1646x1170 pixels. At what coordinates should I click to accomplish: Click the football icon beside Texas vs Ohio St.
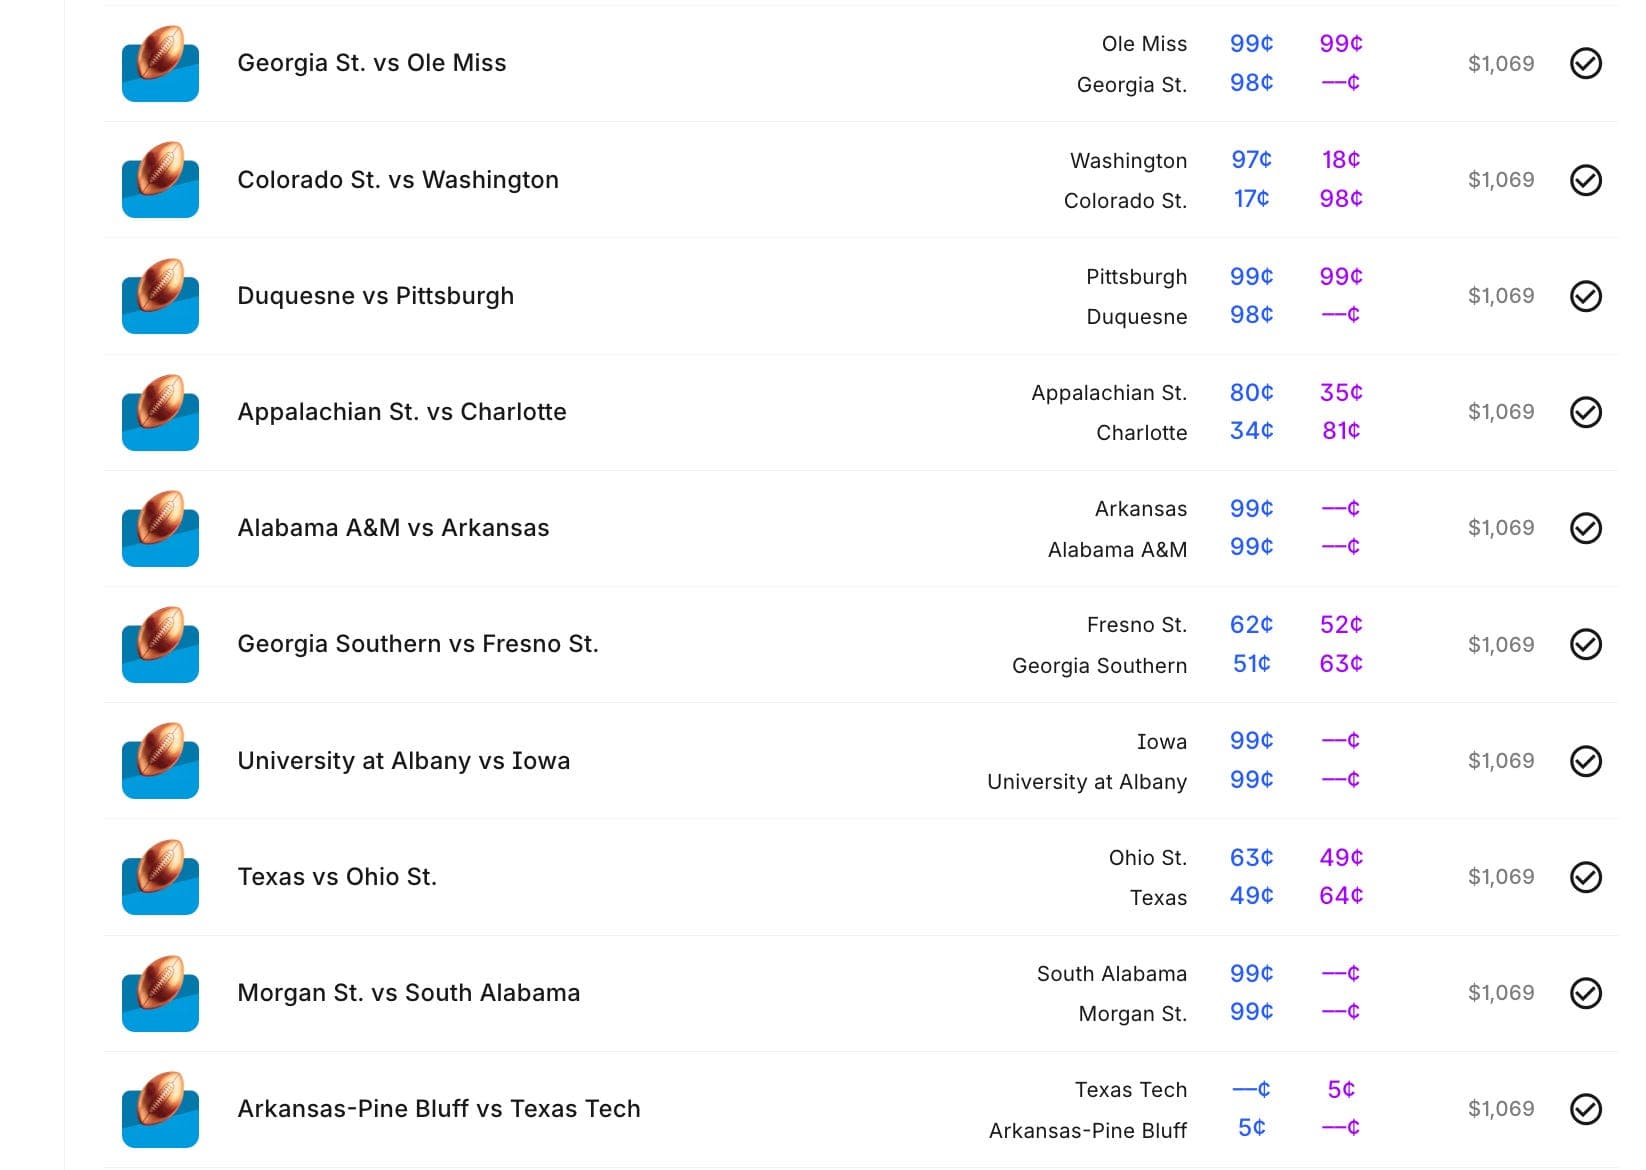(160, 876)
